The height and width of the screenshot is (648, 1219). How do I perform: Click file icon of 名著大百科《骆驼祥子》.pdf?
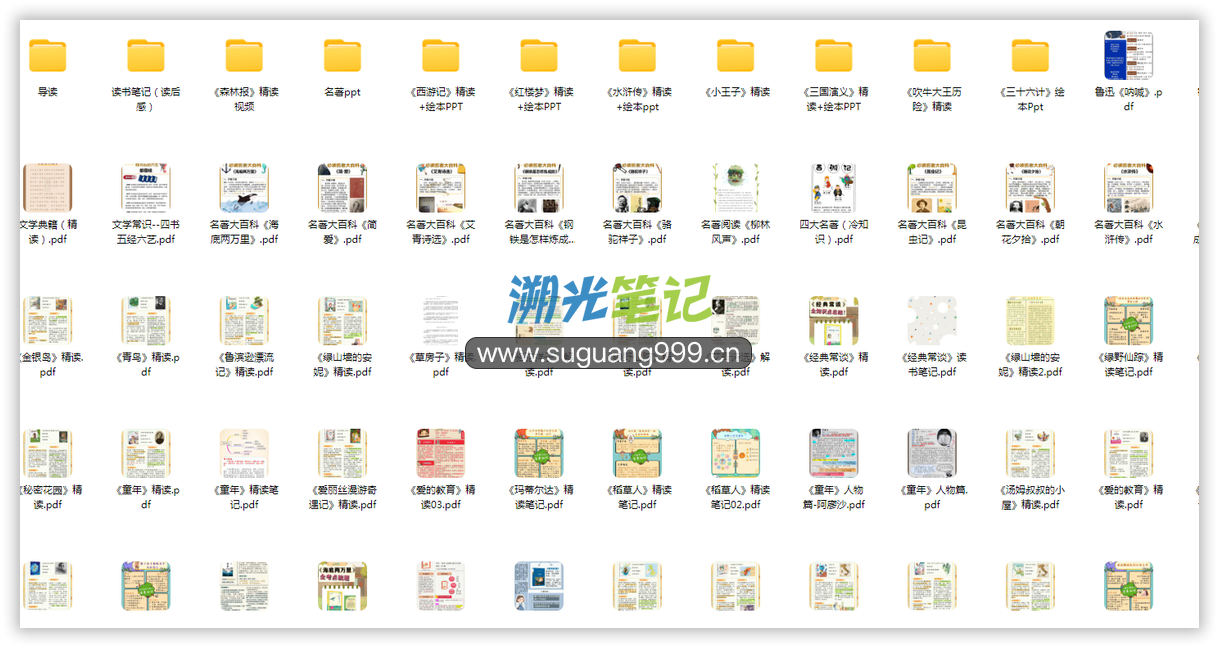637,188
